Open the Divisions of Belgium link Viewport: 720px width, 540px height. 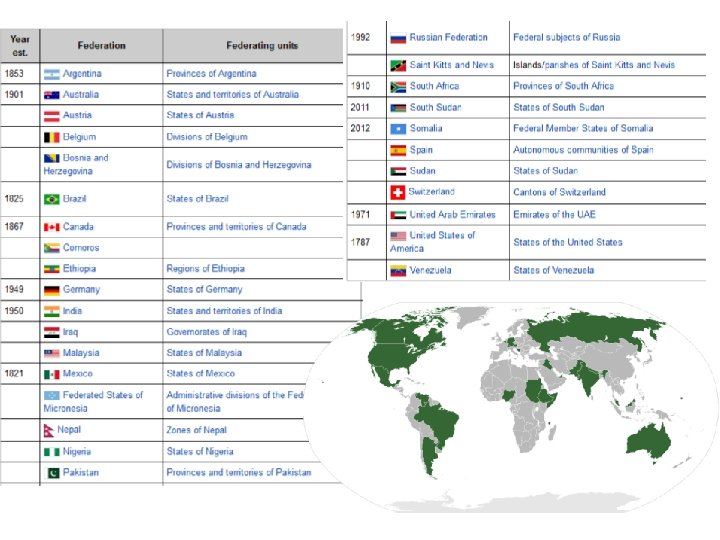tap(207, 137)
